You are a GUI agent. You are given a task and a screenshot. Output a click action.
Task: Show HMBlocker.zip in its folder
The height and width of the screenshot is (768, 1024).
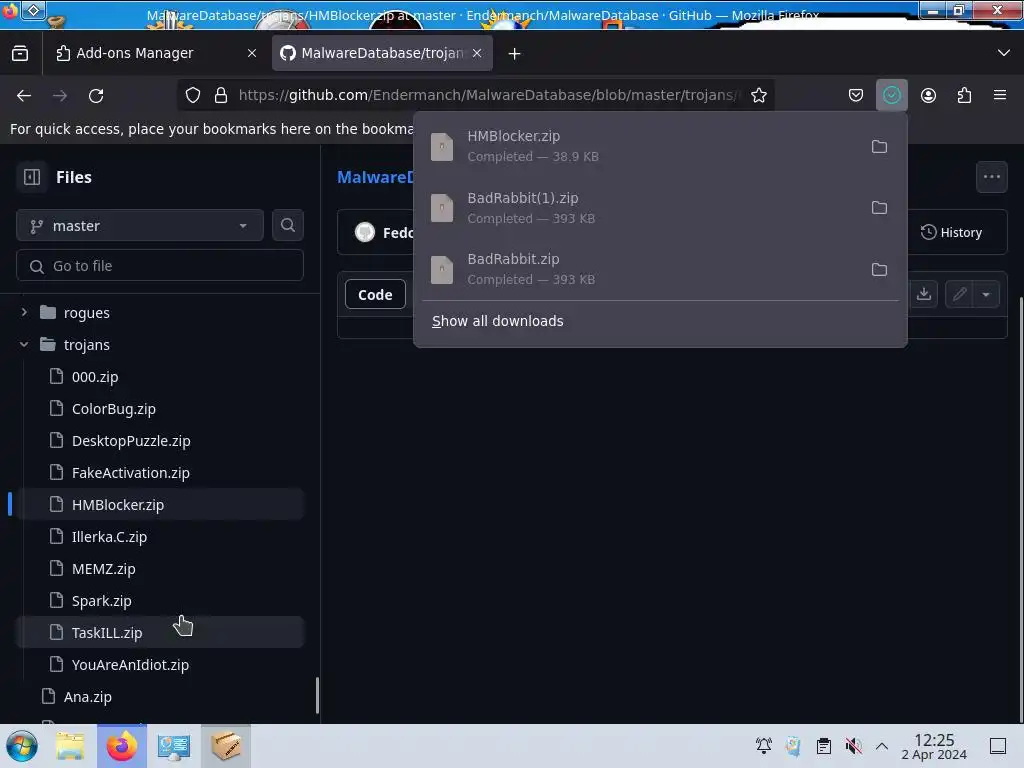click(x=879, y=146)
